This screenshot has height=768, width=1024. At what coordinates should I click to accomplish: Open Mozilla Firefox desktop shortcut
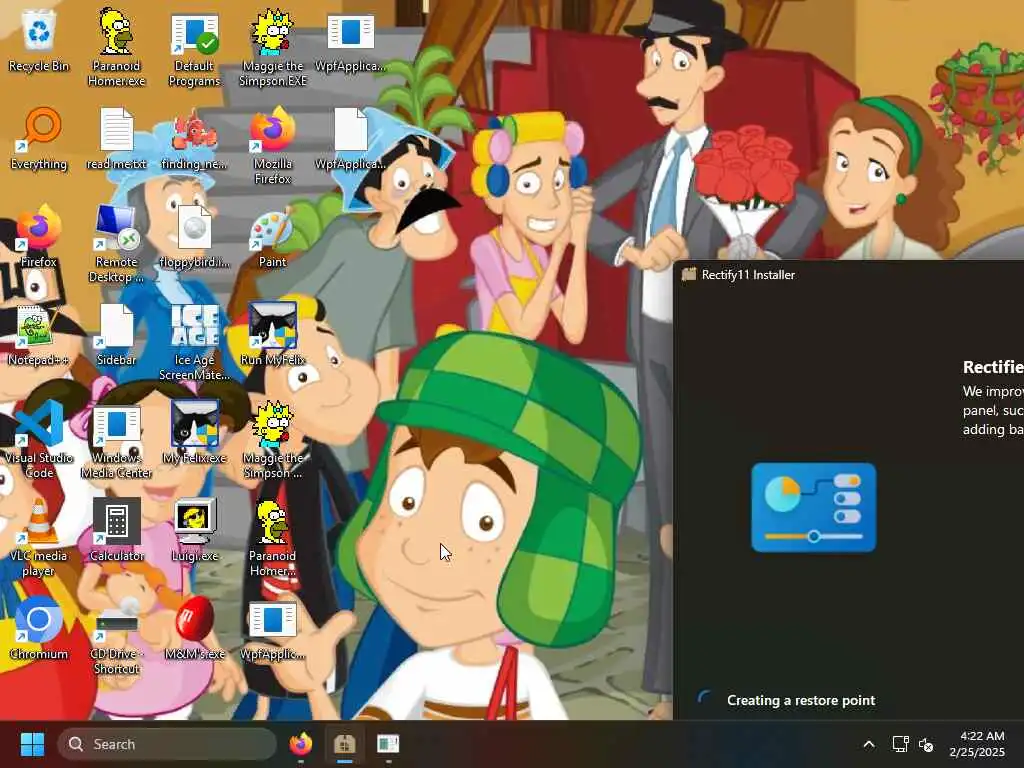[x=272, y=146]
